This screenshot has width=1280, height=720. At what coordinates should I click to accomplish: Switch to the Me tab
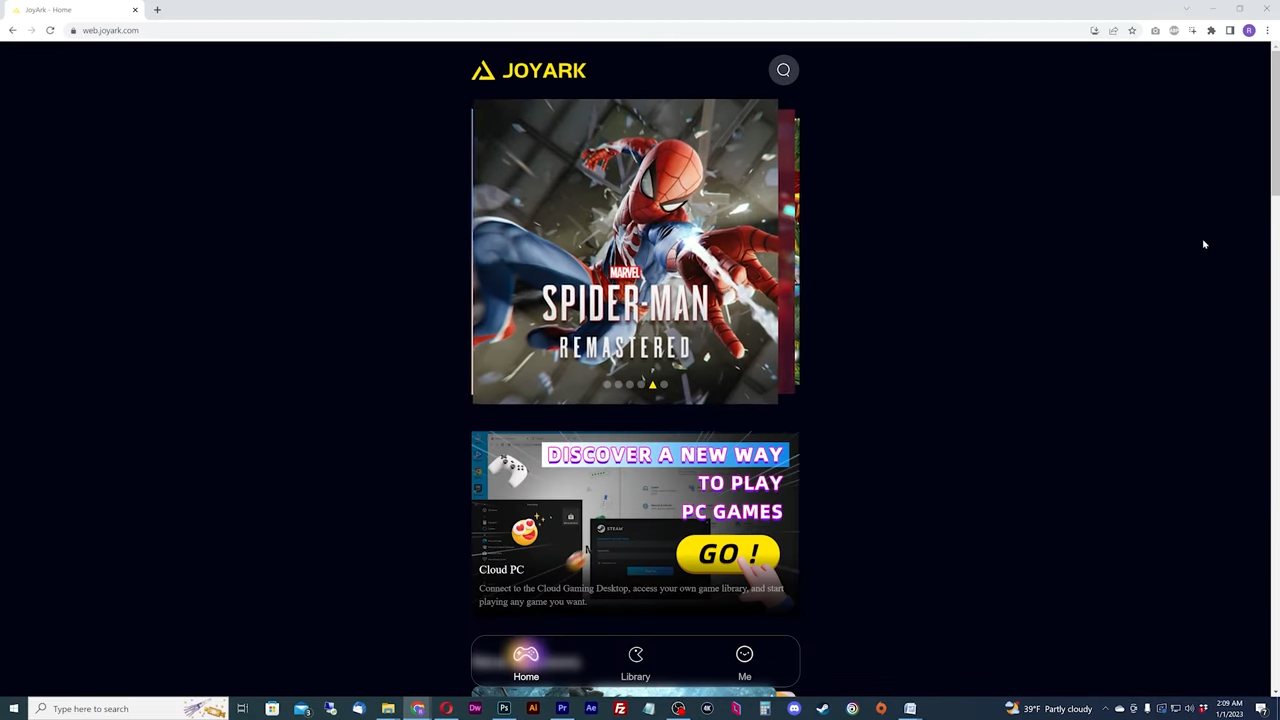click(744, 663)
